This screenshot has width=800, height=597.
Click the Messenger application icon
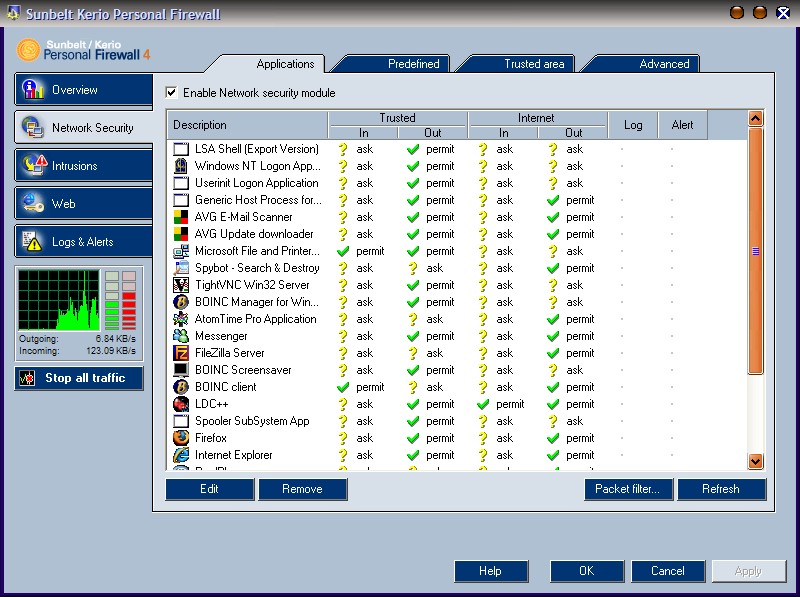coord(181,336)
